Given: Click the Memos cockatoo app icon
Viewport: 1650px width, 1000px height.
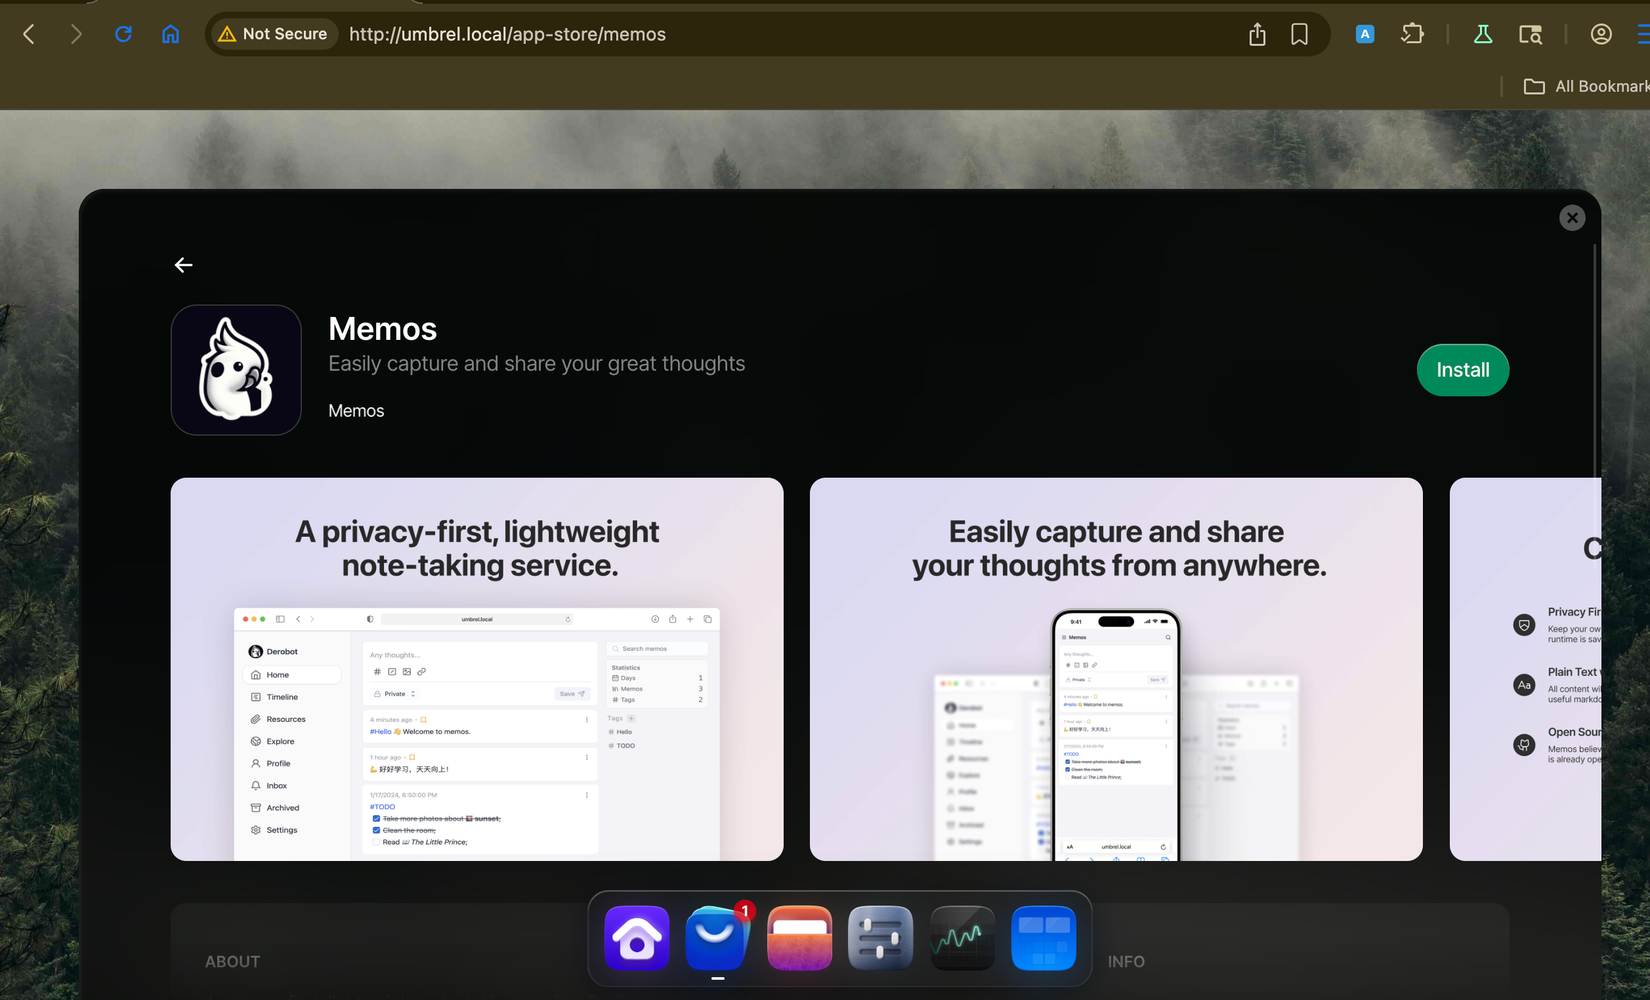Looking at the screenshot, I should [236, 370].
